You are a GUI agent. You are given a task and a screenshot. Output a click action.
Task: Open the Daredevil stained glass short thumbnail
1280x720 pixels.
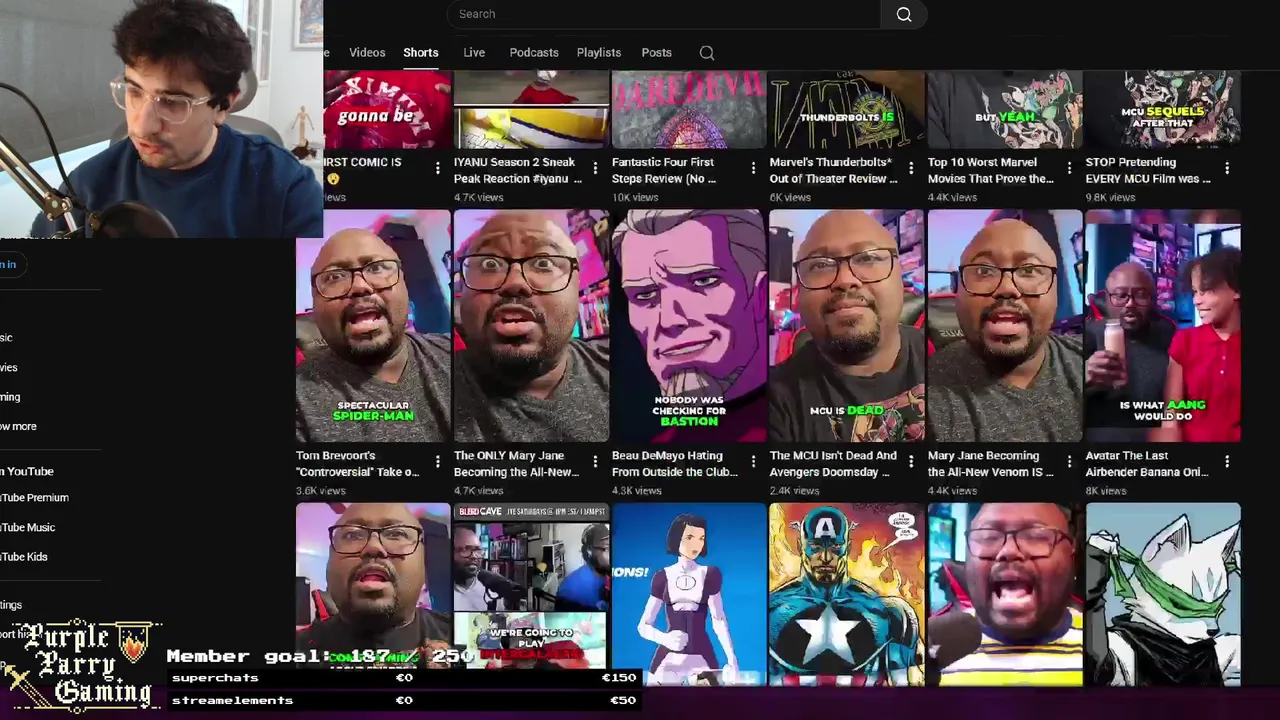(689, 109)
